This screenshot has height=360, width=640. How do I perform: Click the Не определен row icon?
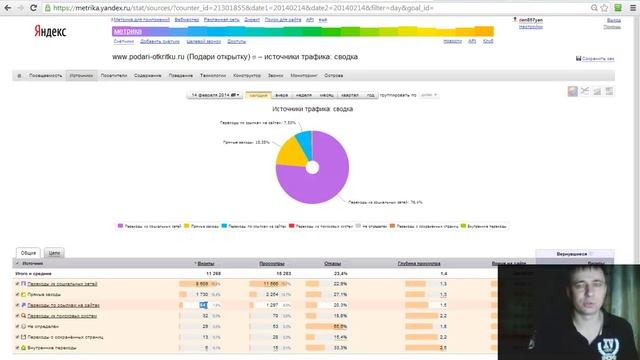tap(23, 326)
